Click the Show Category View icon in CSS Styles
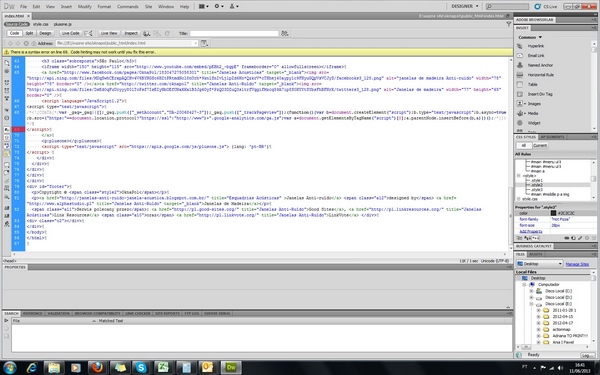The height and width of the screenshot is (375, 600). [520, 238]
